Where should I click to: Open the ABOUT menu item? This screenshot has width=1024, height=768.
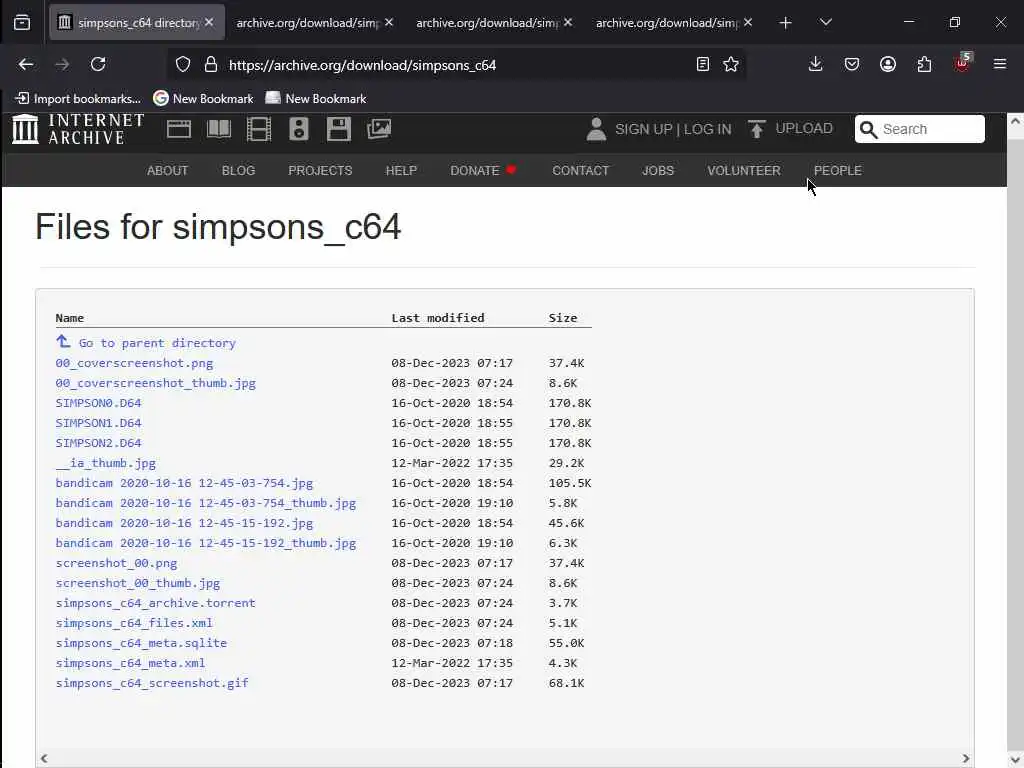pos(167,170)
